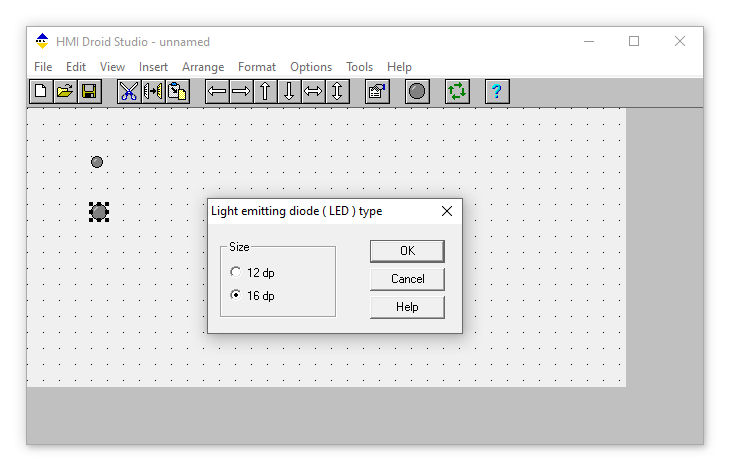Open the File menu
This screenshot has width=730, height=471.
(x=43, y=67)
